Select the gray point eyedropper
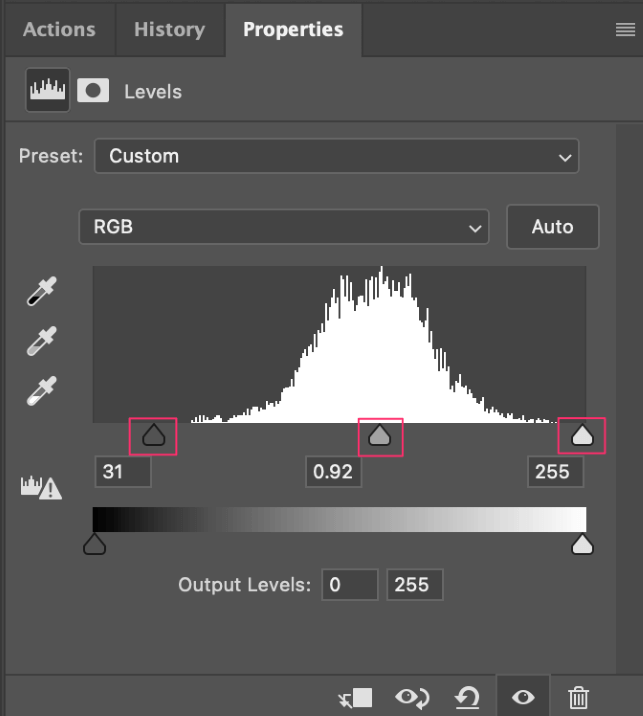Viewport: 643px width, 716px height. 41,341
